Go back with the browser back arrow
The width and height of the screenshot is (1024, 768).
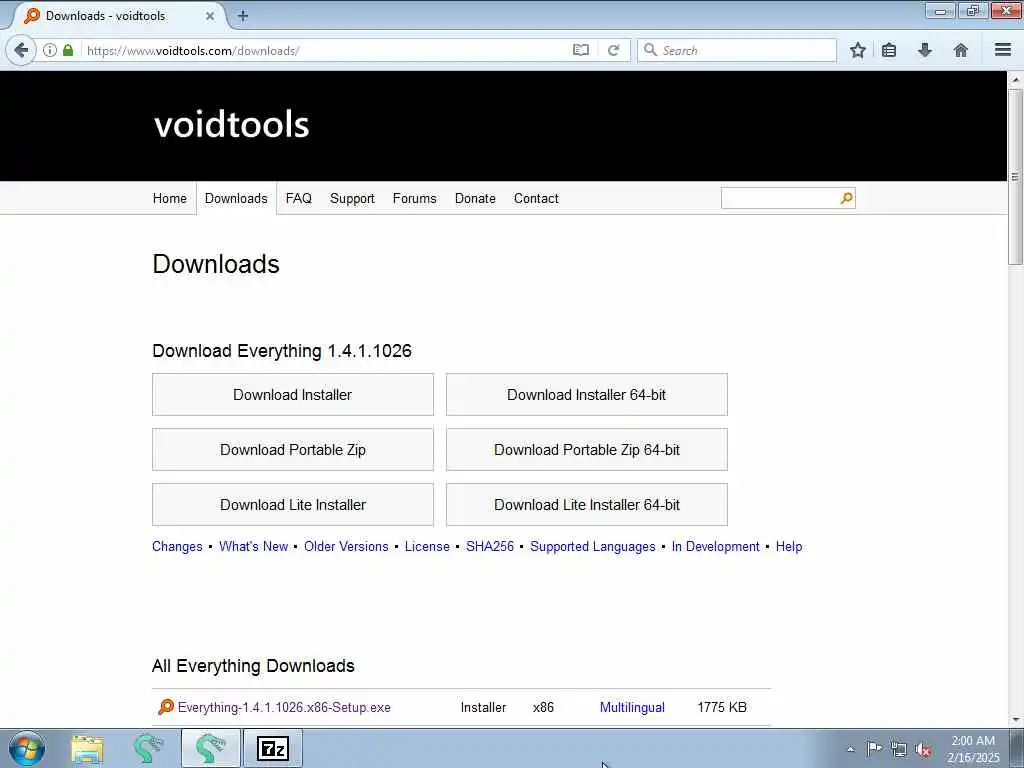pyautogui.click(x=22, y=50)
